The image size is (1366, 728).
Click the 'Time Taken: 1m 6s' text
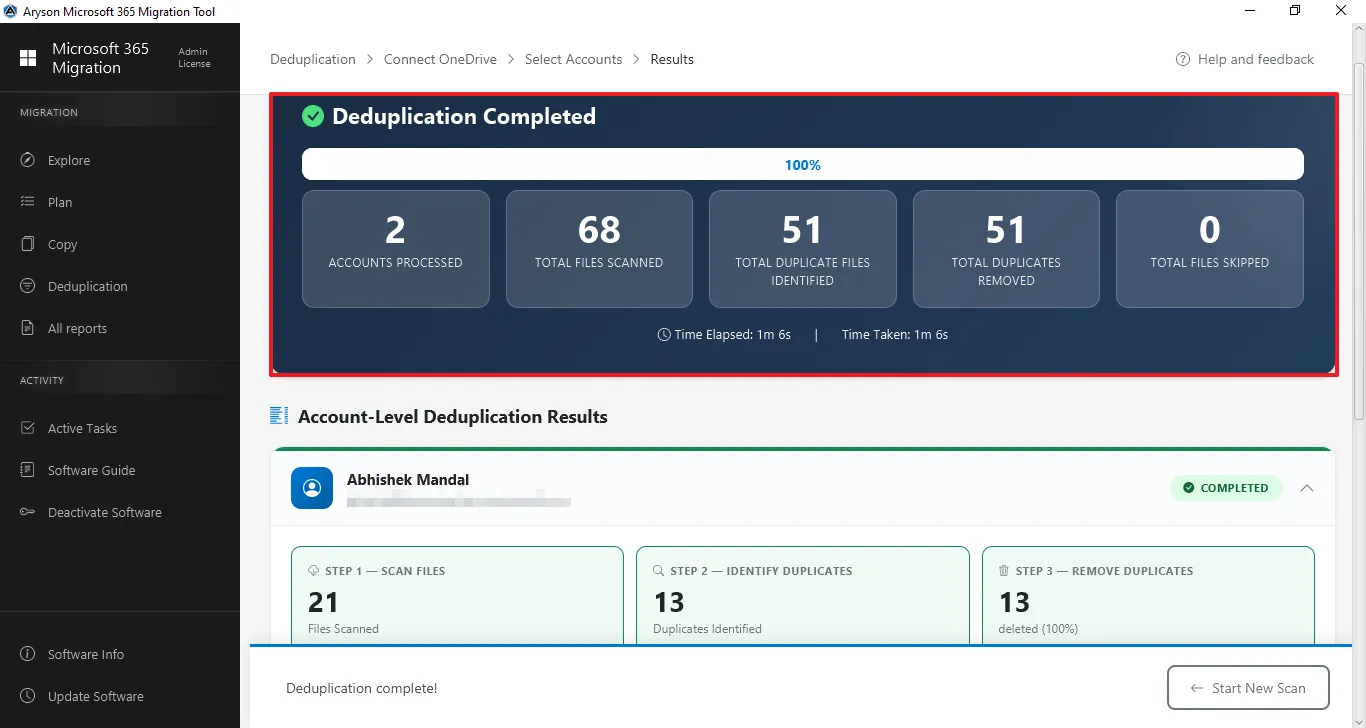click(895, 335)
